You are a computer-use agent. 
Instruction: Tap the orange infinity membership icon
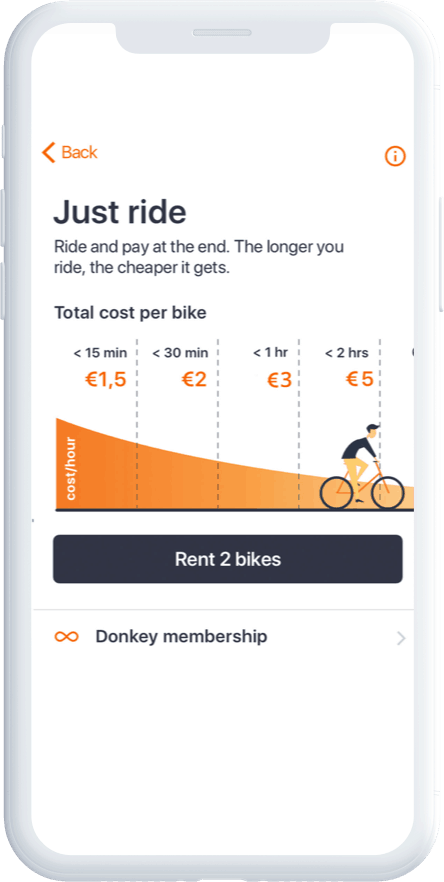click(x=66, y=637)
